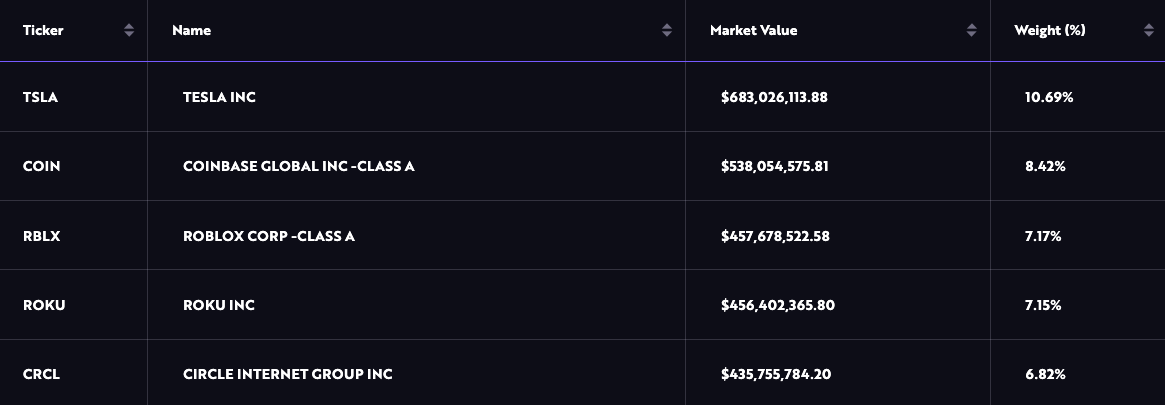Select the ROKU ticker cell
Screen dimensions: 1165x405
click(44, 305)
